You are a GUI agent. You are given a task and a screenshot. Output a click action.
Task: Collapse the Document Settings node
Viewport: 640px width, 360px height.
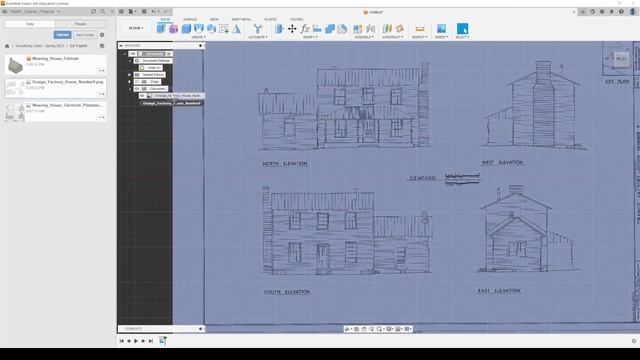coord(130,60)
